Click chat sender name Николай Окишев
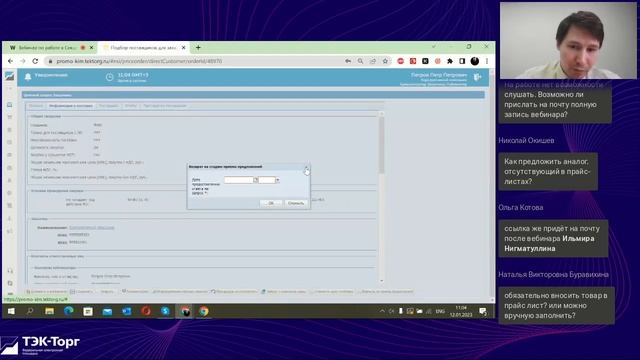640x360 pixels. point(526,140)
